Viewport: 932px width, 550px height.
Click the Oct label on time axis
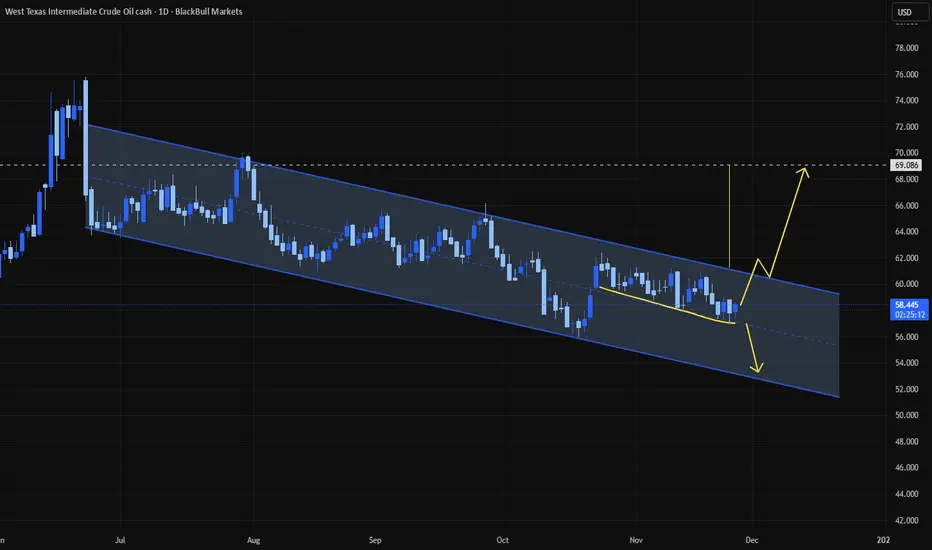point(502,540)
